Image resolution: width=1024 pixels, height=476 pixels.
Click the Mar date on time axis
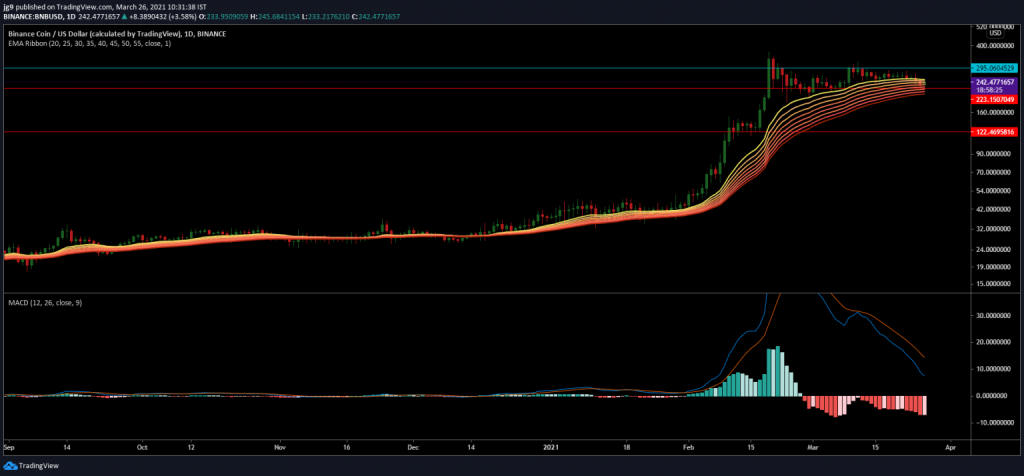click(812, 449)
